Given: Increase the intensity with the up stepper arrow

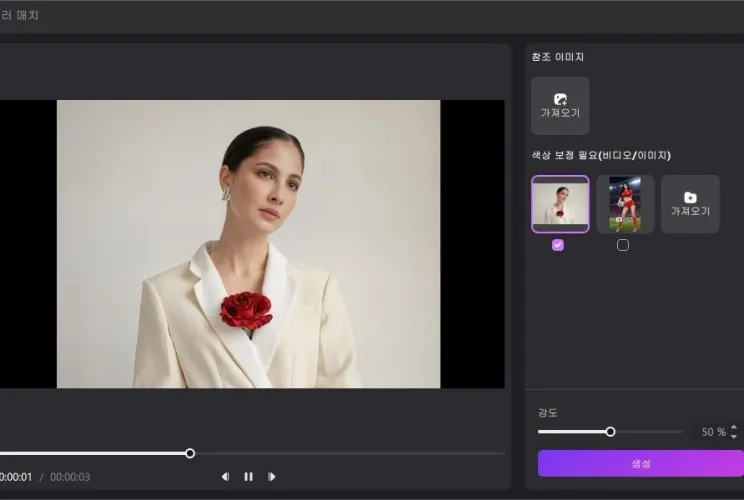Looking at the screenshot, I should click(x=734, y=427).
